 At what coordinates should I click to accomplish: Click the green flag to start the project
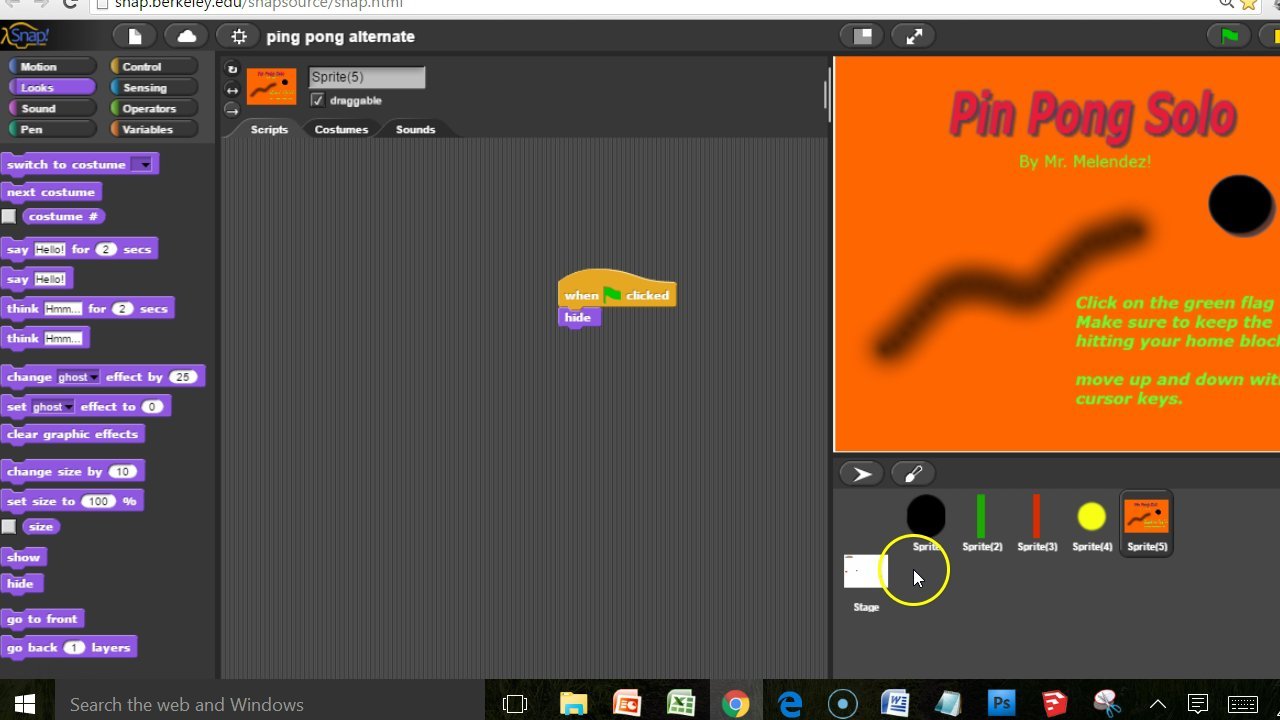pos(1228,35)
